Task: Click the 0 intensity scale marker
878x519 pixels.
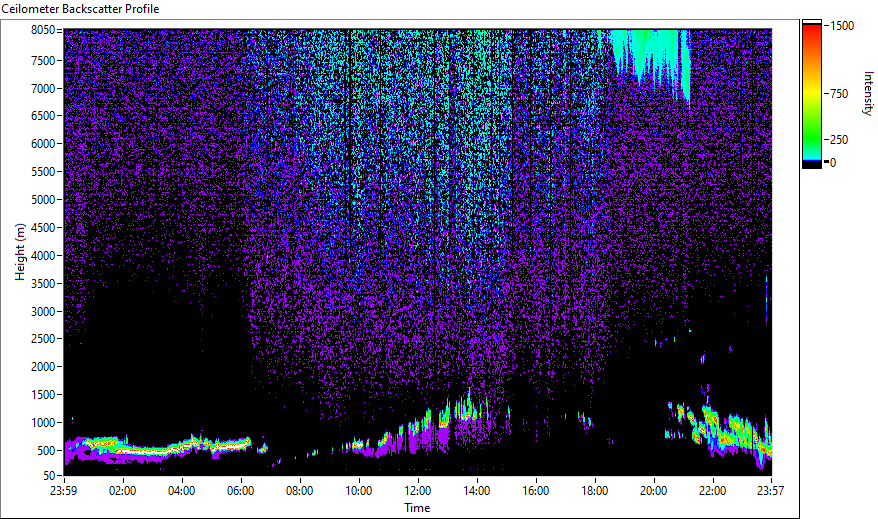Action: [x=833, y=163]
